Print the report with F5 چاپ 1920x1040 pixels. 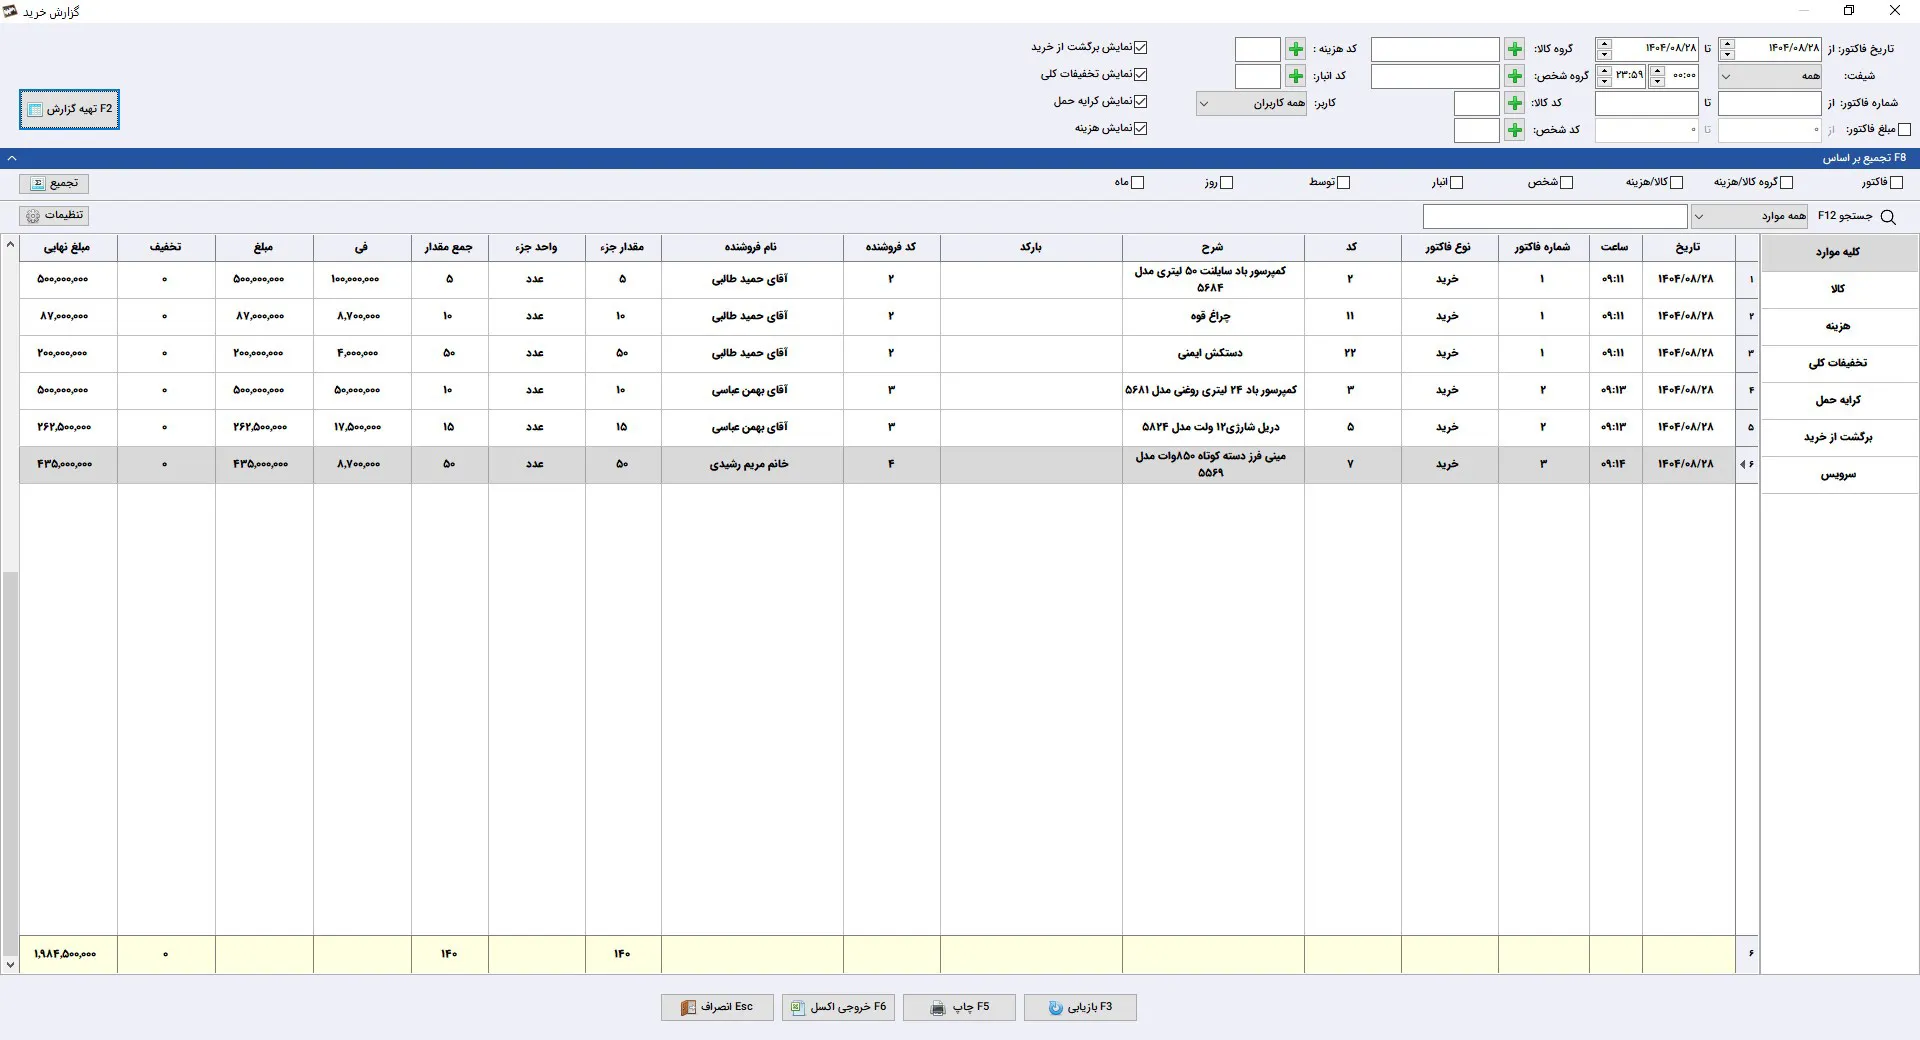click(x=959, y=1007)
